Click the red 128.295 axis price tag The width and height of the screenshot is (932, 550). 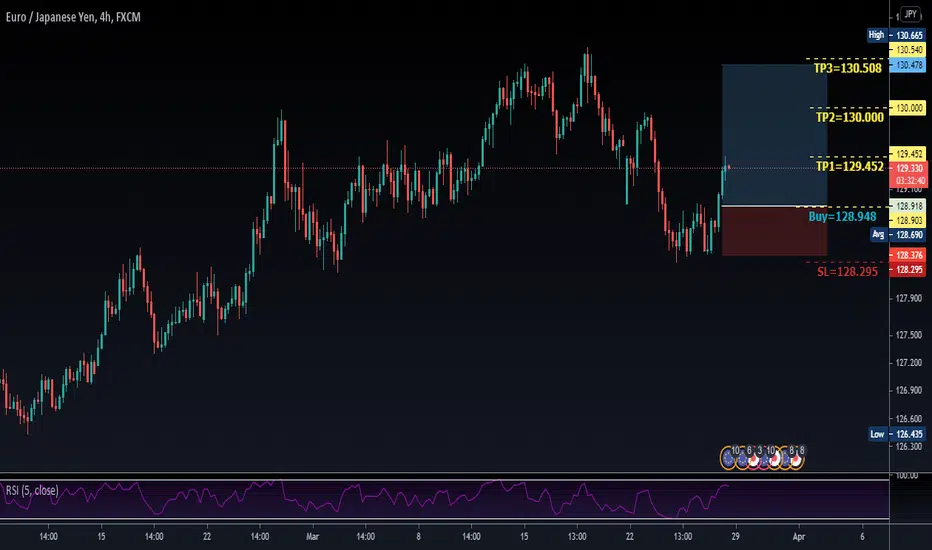(x=908, y=269)
